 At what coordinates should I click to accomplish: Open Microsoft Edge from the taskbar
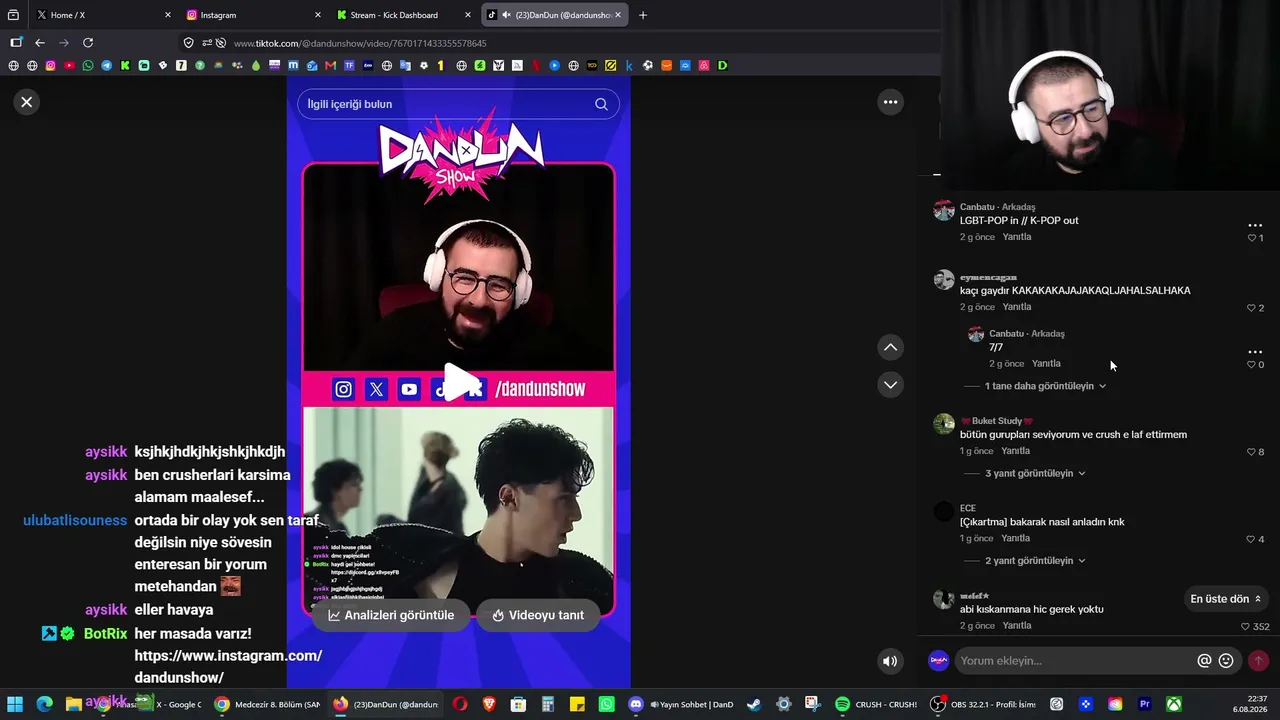[44, 704]
